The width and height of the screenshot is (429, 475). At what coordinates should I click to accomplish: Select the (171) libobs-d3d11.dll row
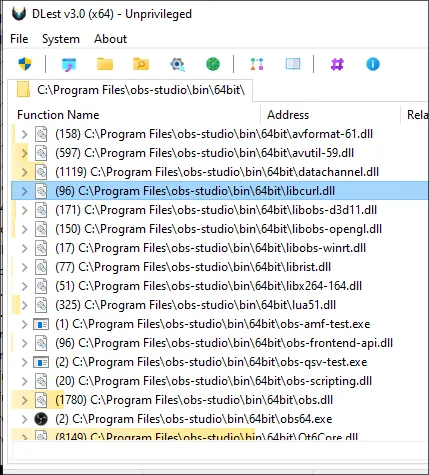[x=220, y=210]
